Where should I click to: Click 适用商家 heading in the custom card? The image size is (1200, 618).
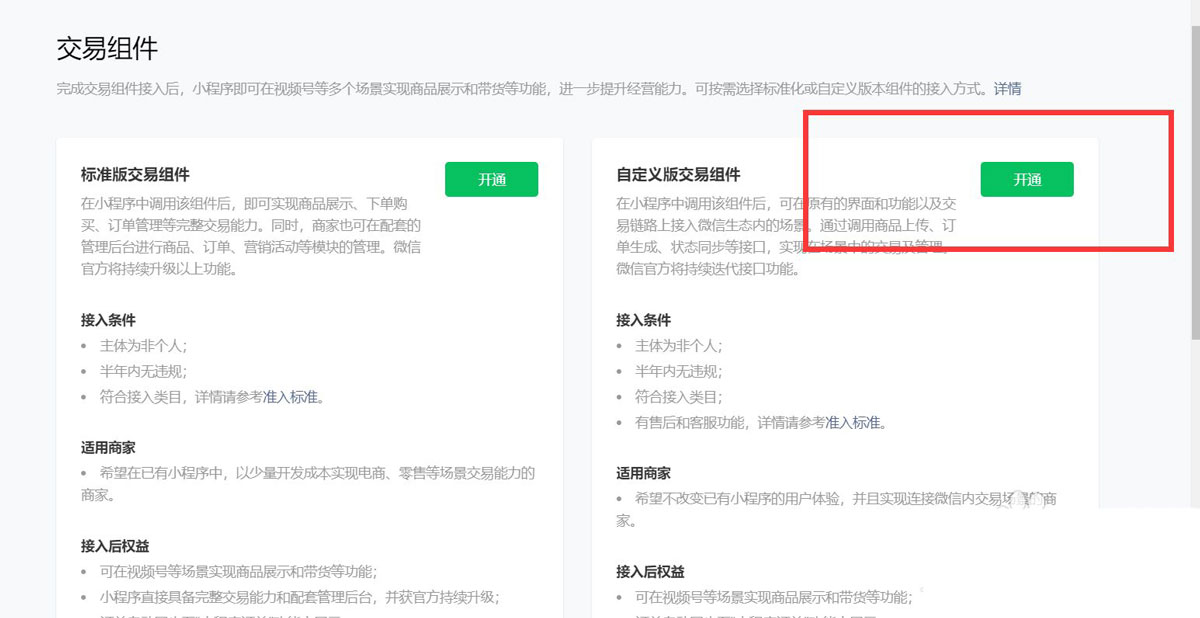coord(642,472)
